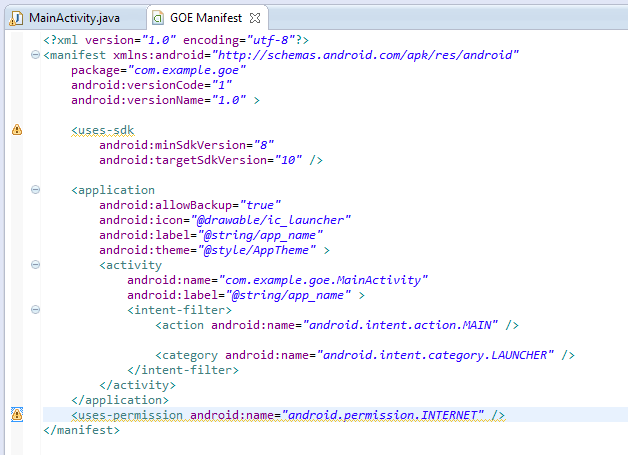Click android:label under the application tag
This screenshot has width=628, height=455.
pos(211,235)
